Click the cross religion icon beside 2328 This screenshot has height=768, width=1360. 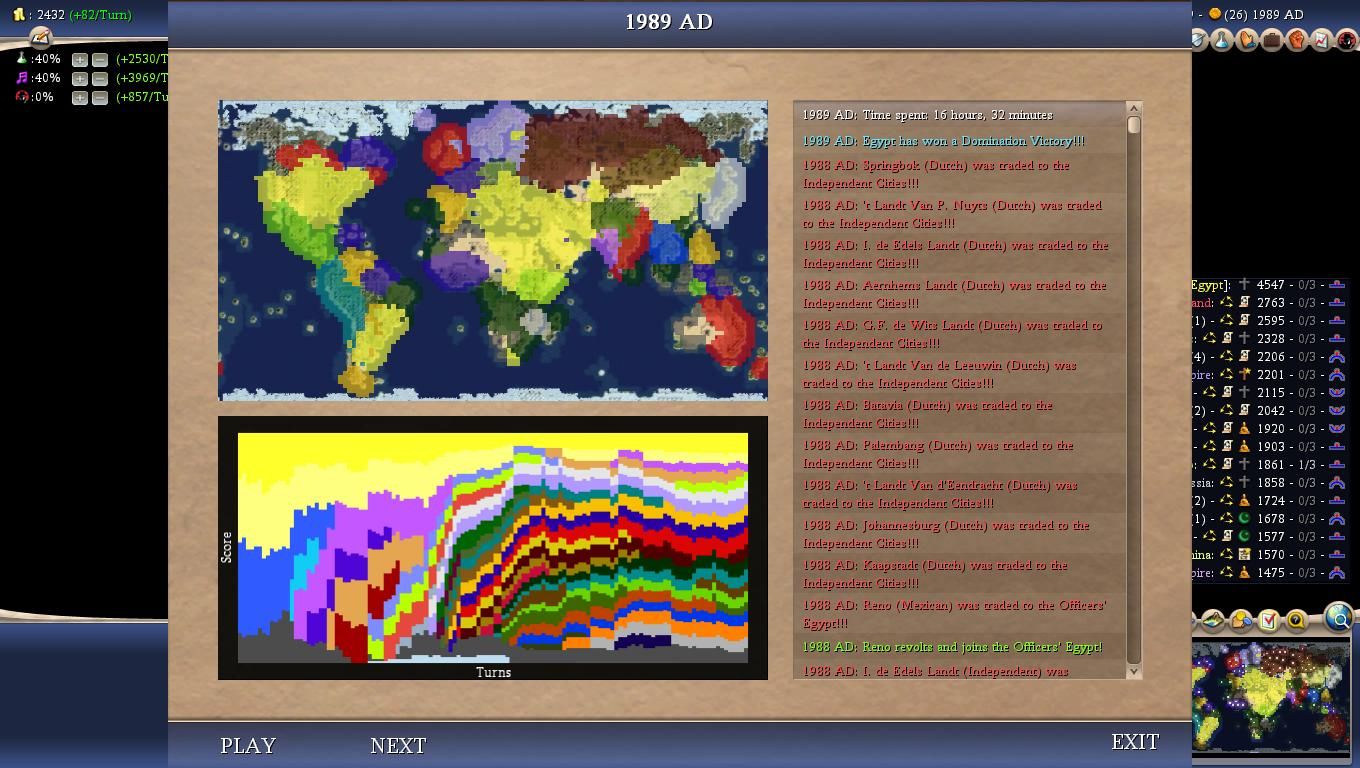pos(1244,339)
